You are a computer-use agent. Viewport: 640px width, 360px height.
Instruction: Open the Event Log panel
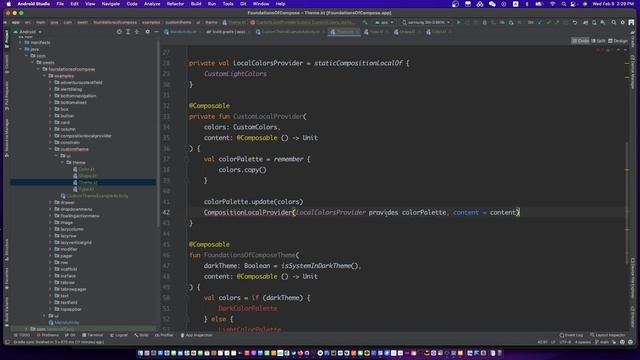[x=571, y=335]
